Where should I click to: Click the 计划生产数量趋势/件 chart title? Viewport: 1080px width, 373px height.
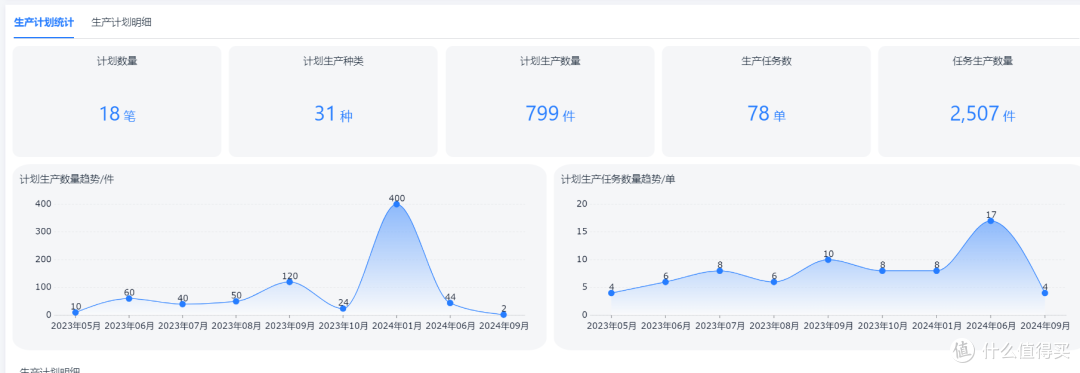(67, 180)
